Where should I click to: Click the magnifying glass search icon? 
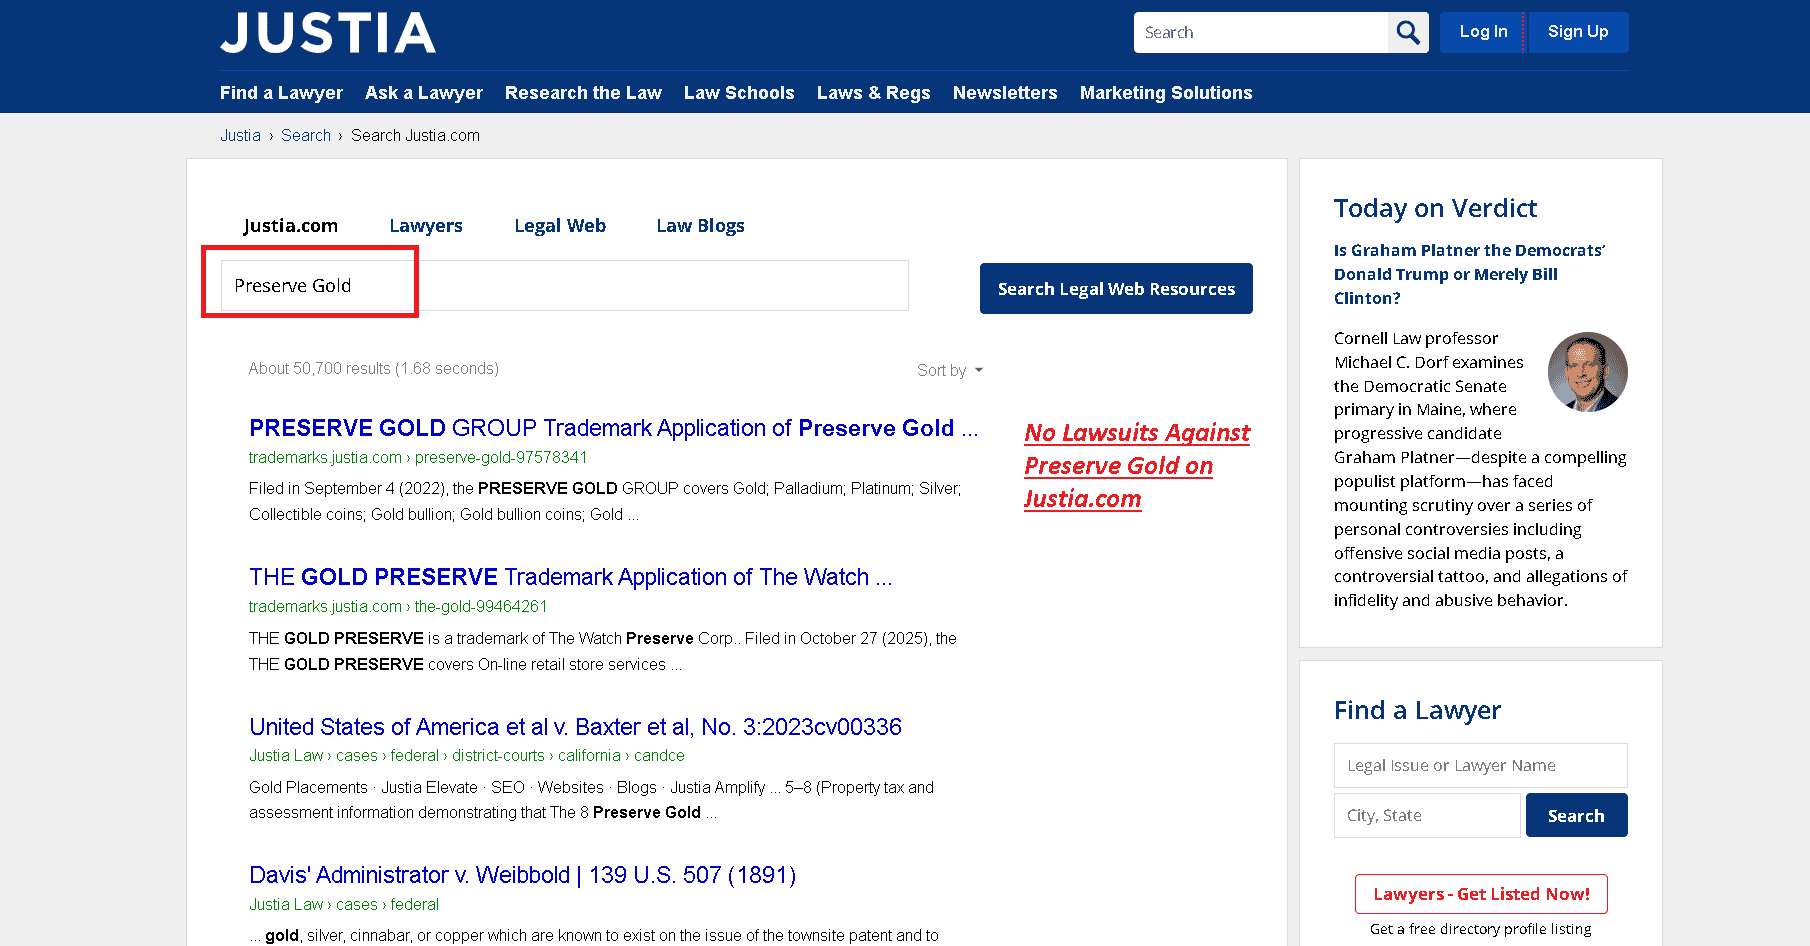[1408, 33]
